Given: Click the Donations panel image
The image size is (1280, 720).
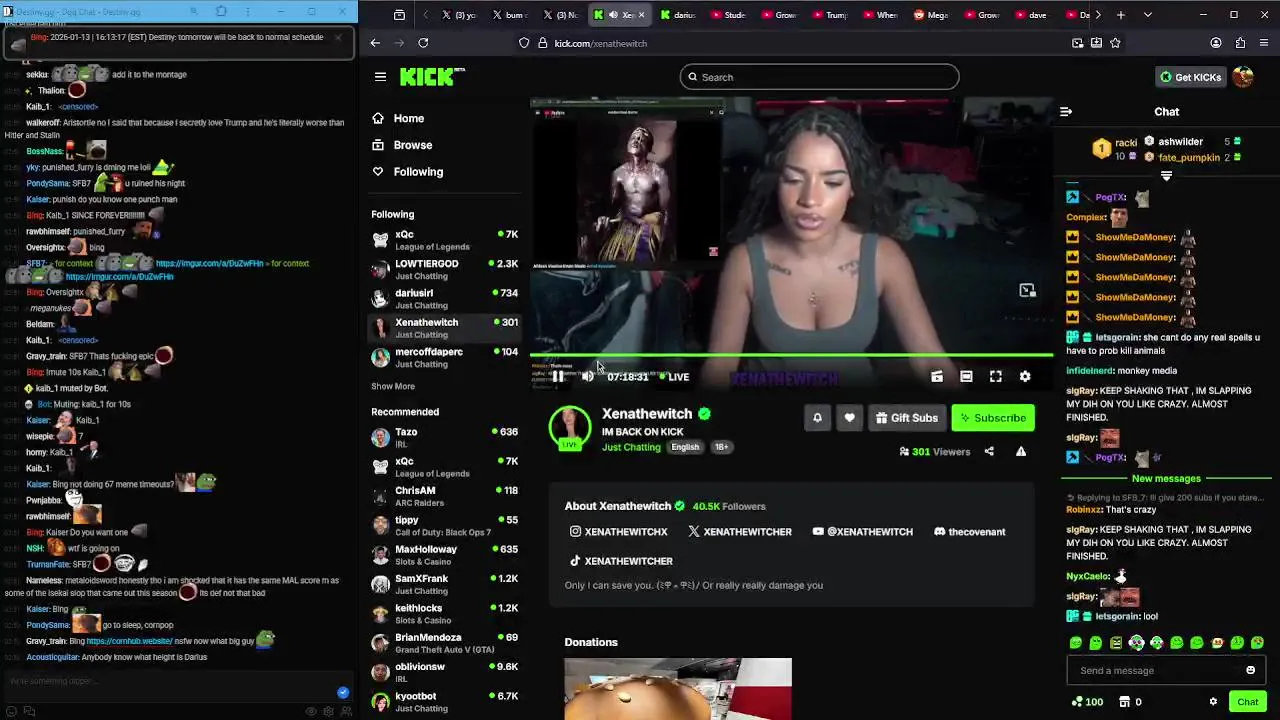Looking at the screenshot, I should (678, 689).
